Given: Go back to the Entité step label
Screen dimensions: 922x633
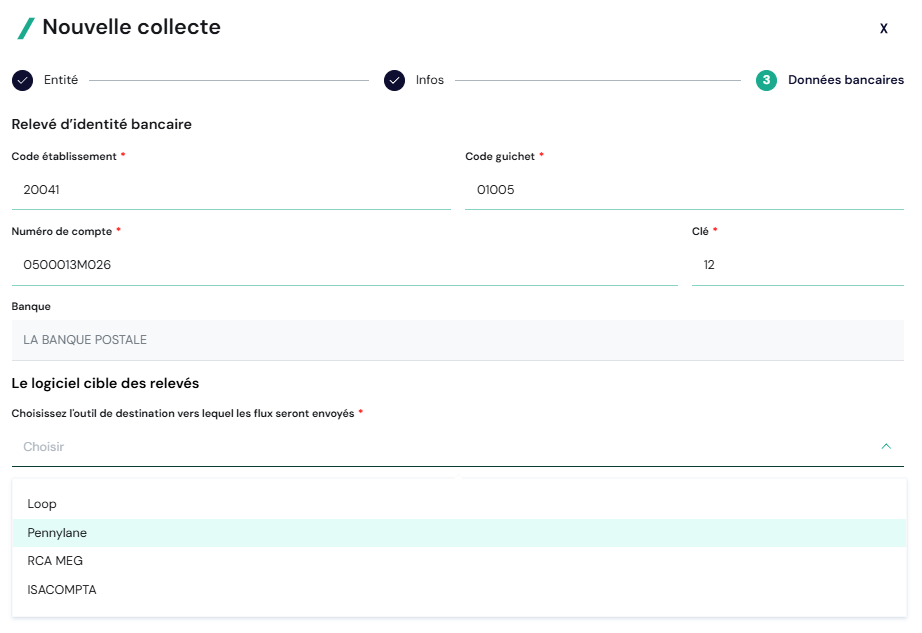Looking at the screenshot, I should point(61,80).
